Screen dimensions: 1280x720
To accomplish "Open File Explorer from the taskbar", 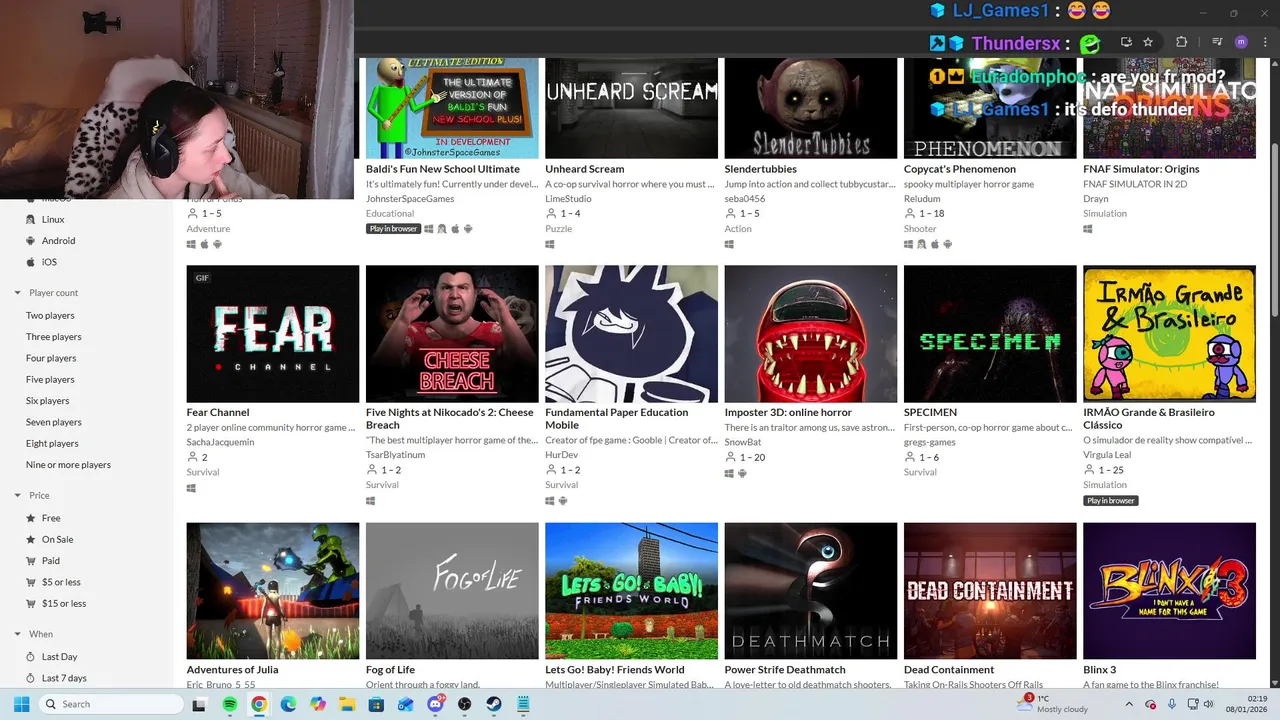I will click(347, 704).
